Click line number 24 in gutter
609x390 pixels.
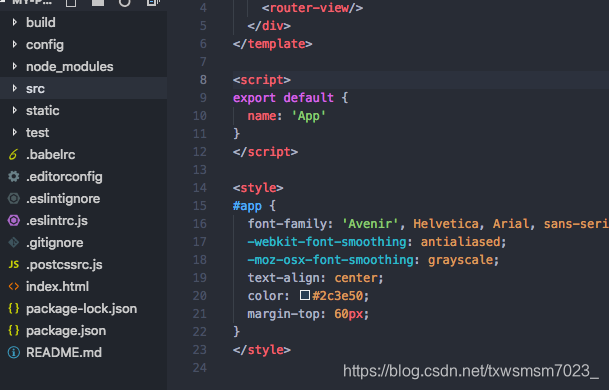click(200, 368)
